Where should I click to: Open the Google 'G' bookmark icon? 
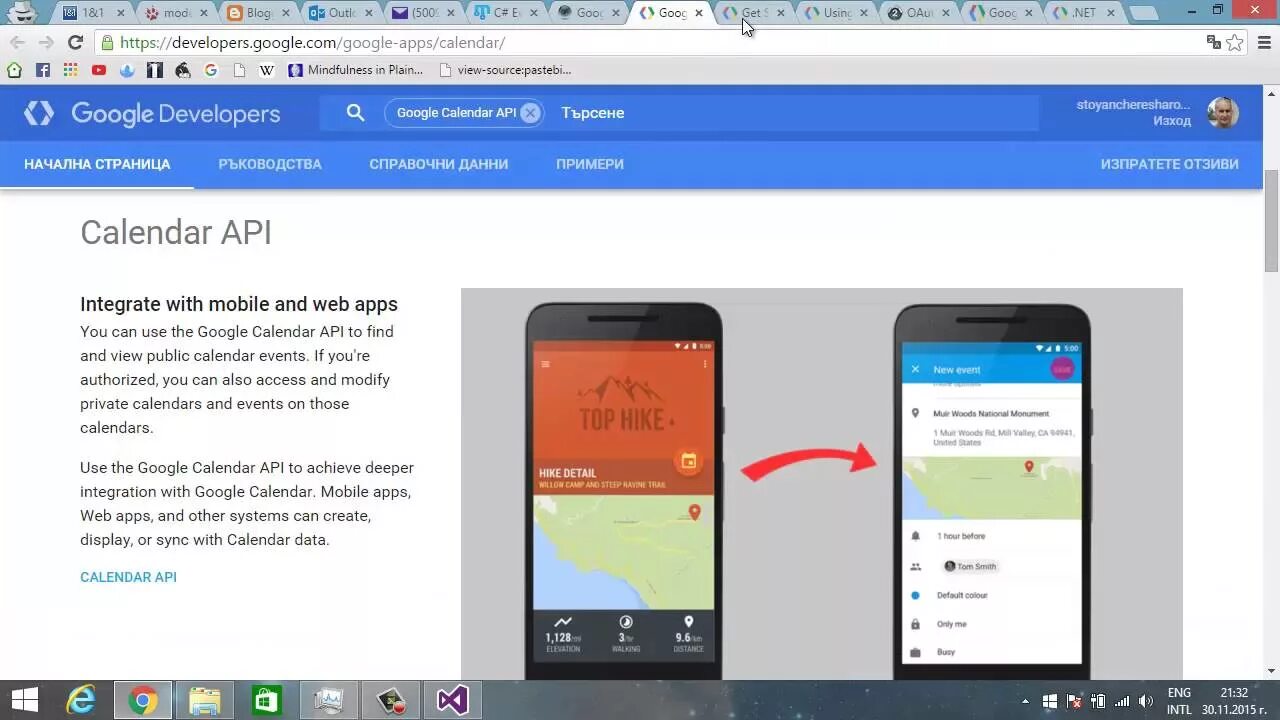click(210, 70)
